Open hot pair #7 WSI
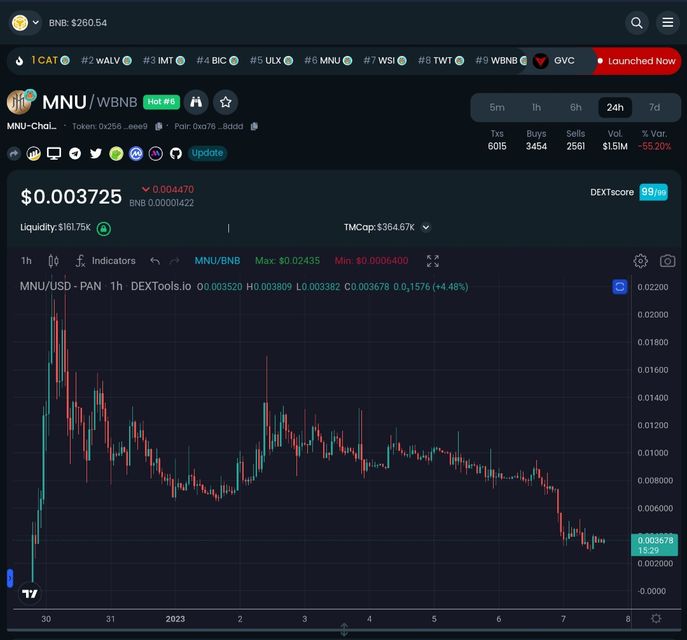The width and height of the screenshot is (687, 640). click(385, 60)
